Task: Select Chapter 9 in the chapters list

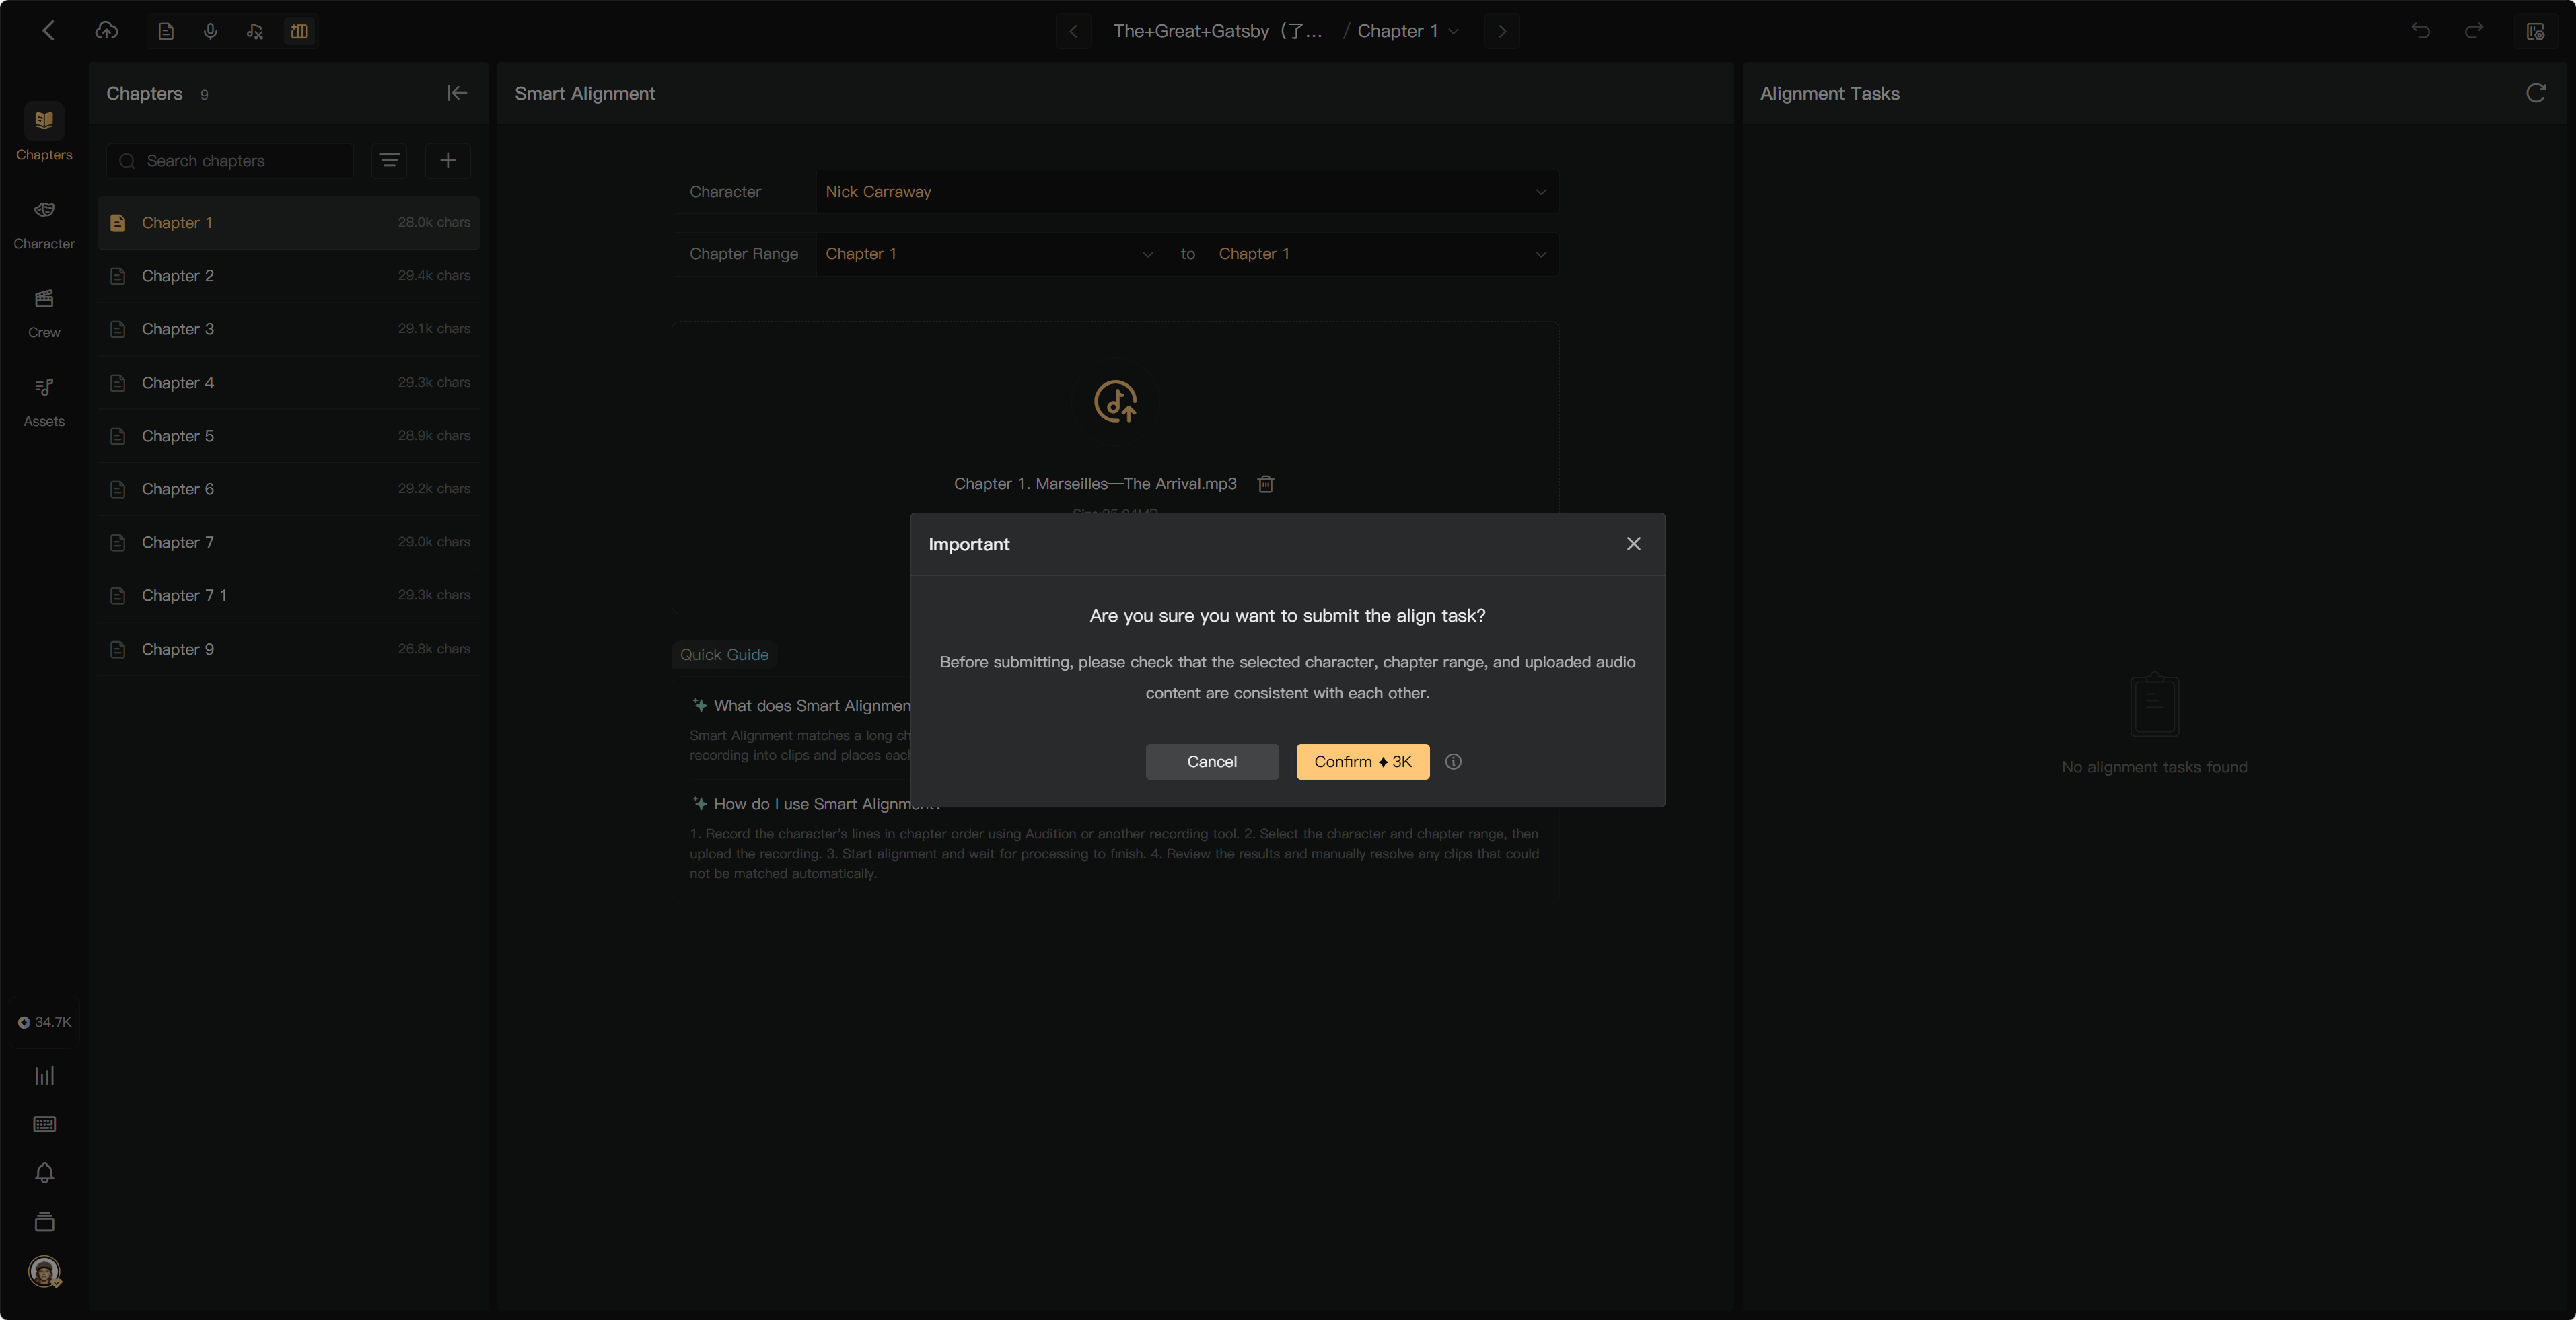Action: (288, 649)
